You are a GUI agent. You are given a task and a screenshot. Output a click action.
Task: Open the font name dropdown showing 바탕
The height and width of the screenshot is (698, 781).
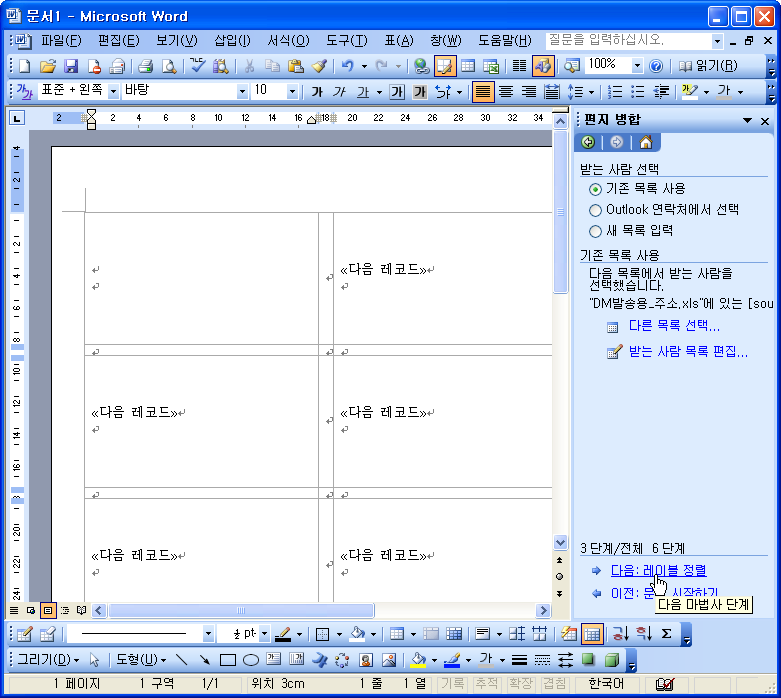242,92
